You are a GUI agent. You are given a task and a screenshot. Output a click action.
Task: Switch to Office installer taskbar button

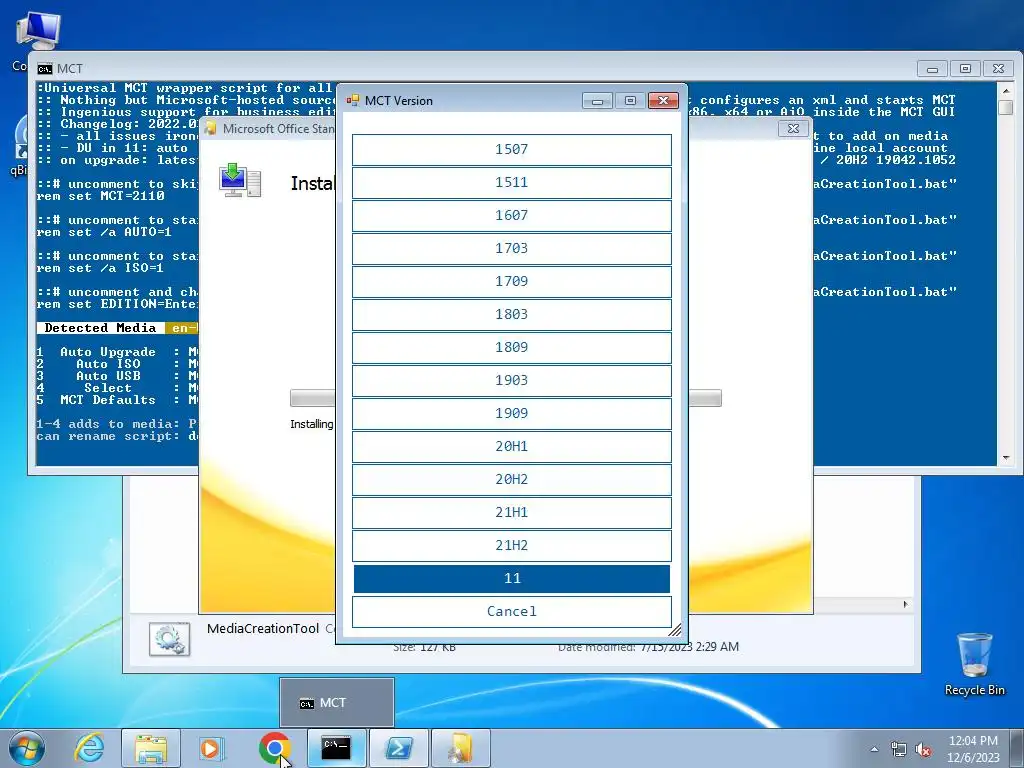pyautogui.click(x=460, y=748)
